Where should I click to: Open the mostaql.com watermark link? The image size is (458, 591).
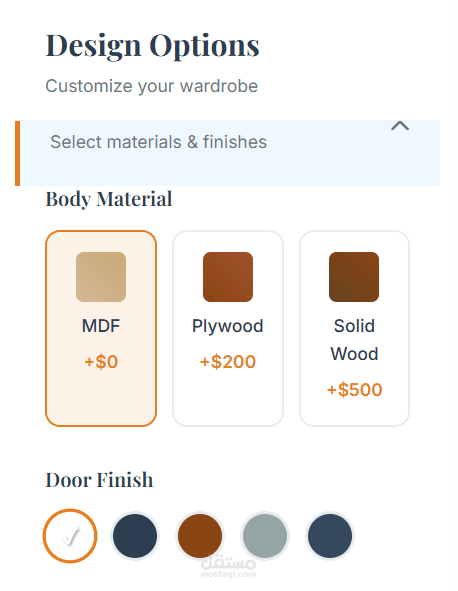[228, 567]
